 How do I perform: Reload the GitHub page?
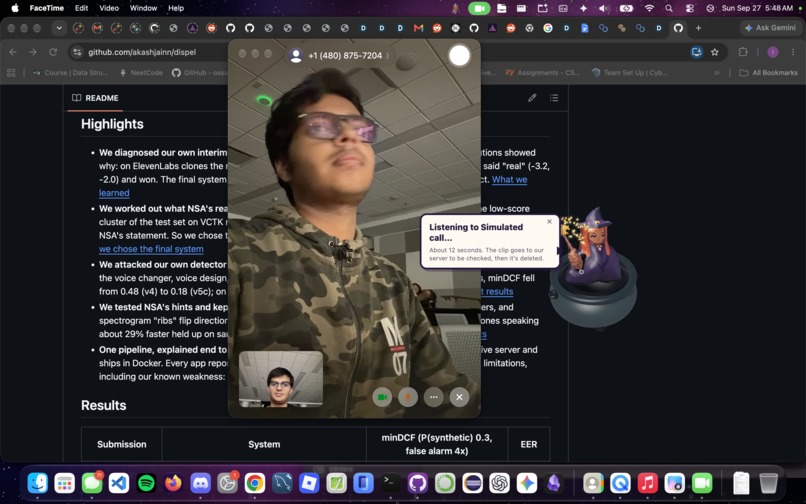point(52,52)
